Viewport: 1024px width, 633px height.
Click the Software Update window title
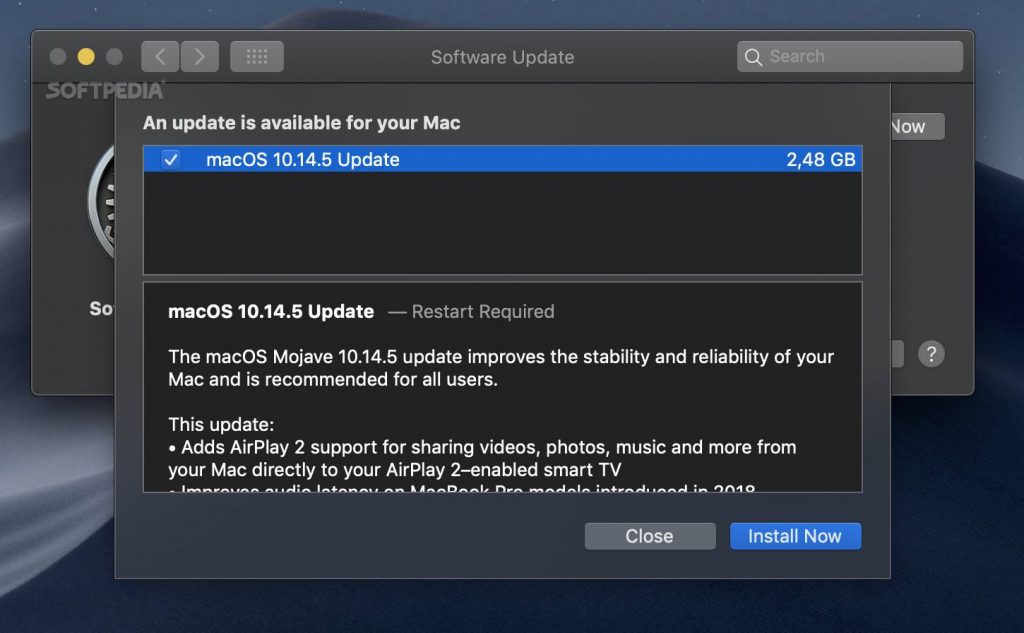point(502,57)
